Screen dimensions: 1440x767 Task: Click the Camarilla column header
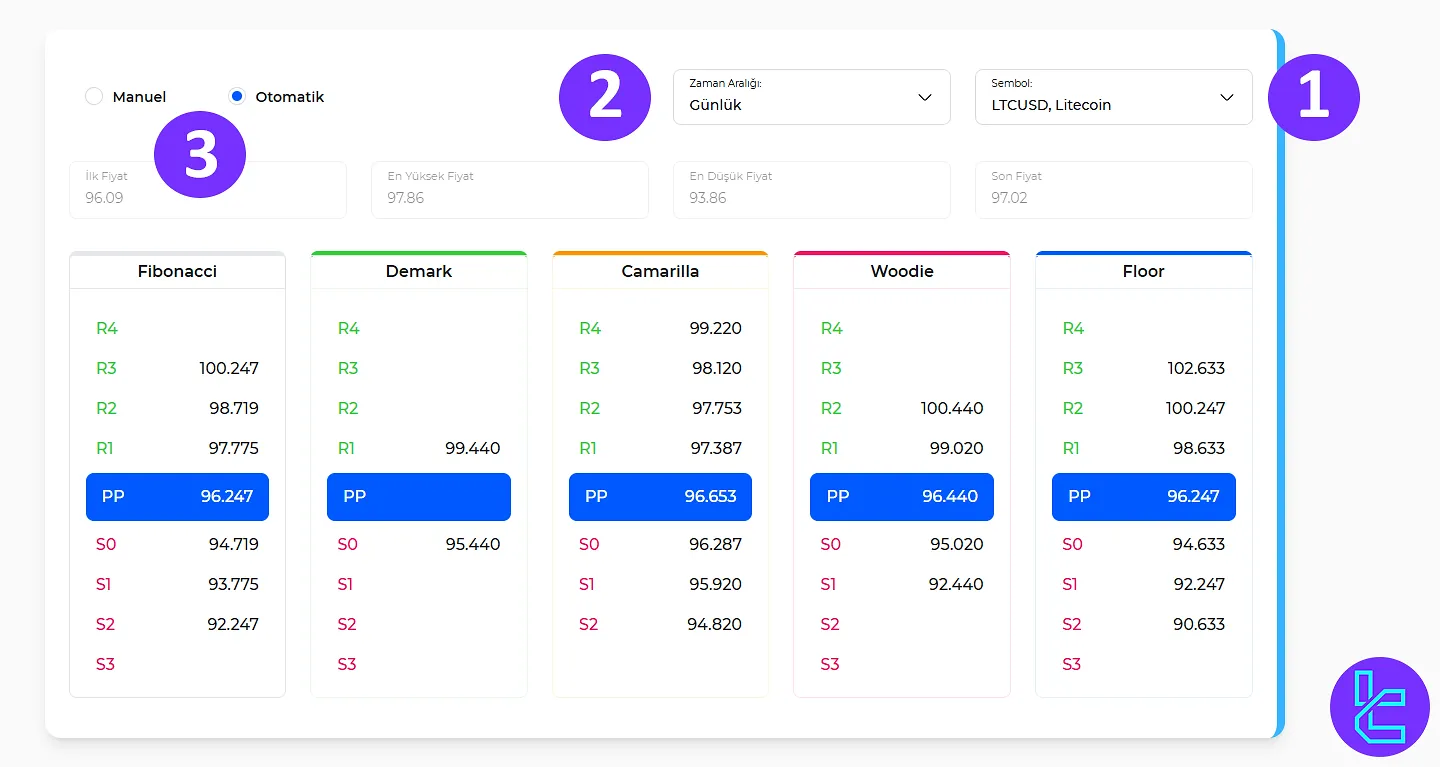660,271
